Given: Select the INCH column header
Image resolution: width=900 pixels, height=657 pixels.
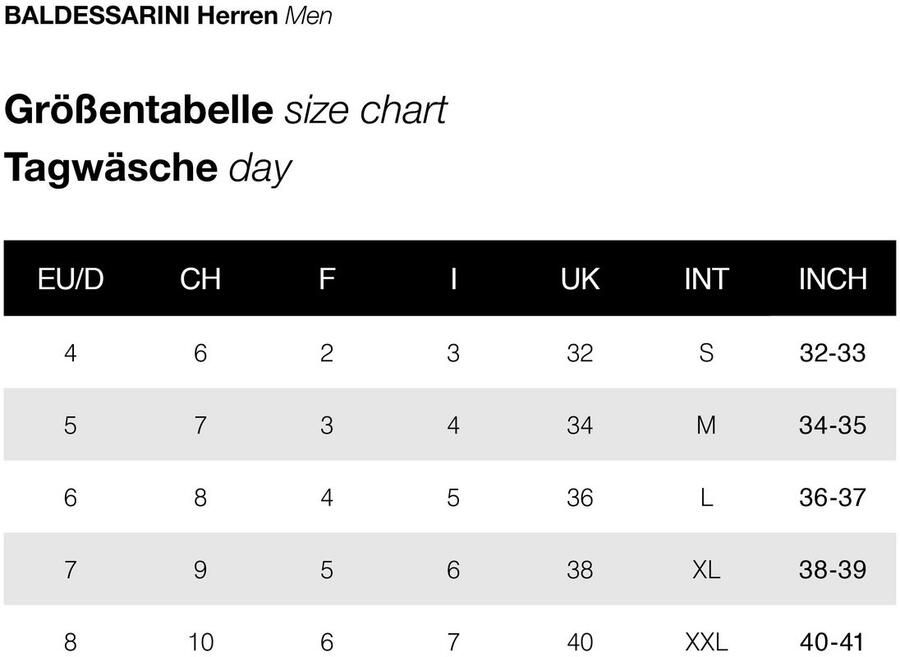Looking at the screenshot, I should (832, 279).
